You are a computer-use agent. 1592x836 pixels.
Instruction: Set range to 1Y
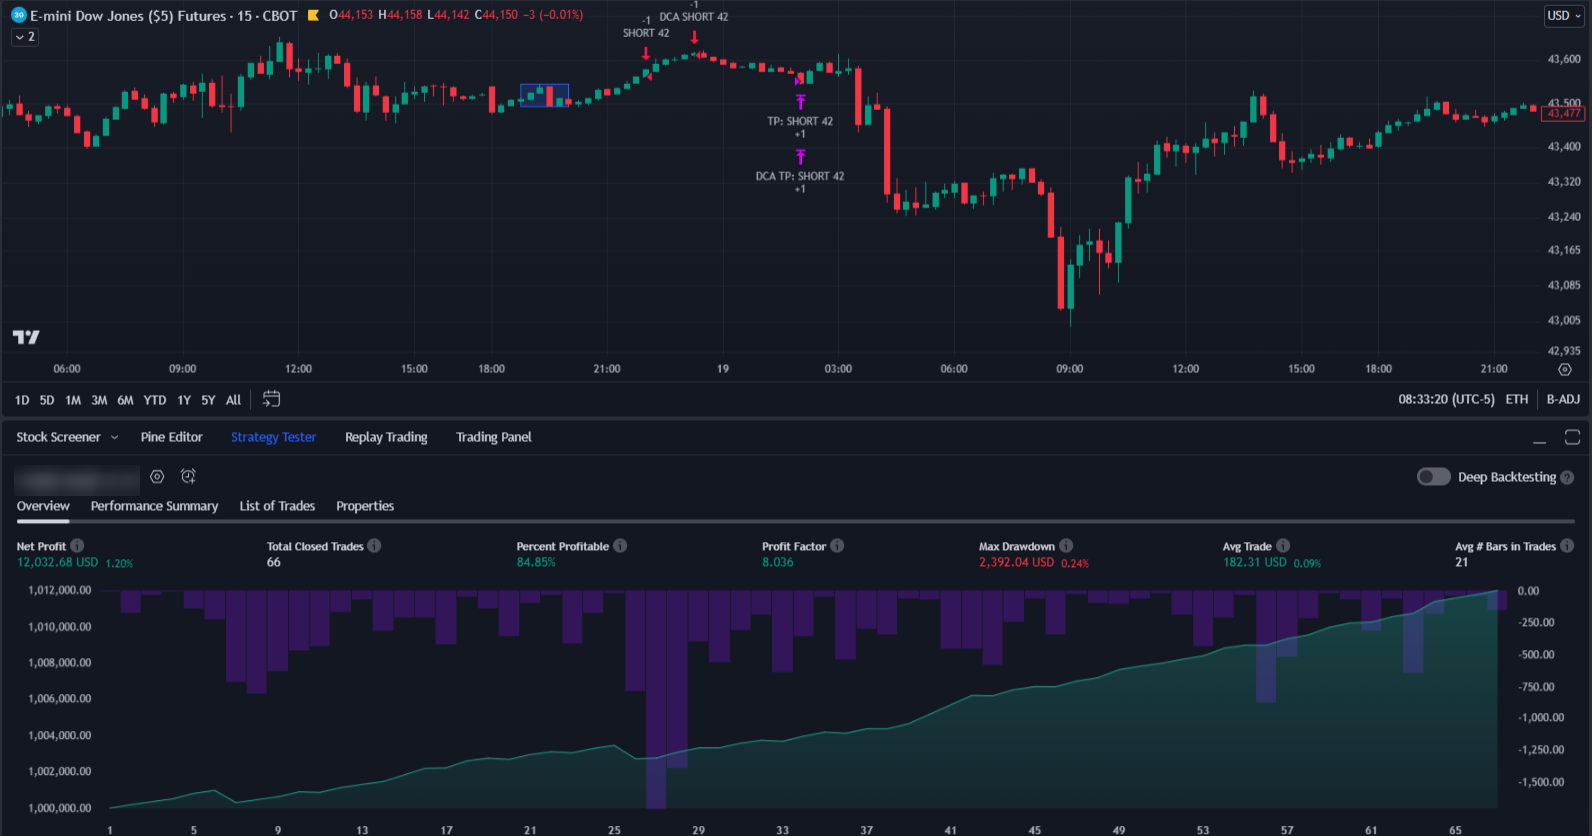(x=184, y=400)
